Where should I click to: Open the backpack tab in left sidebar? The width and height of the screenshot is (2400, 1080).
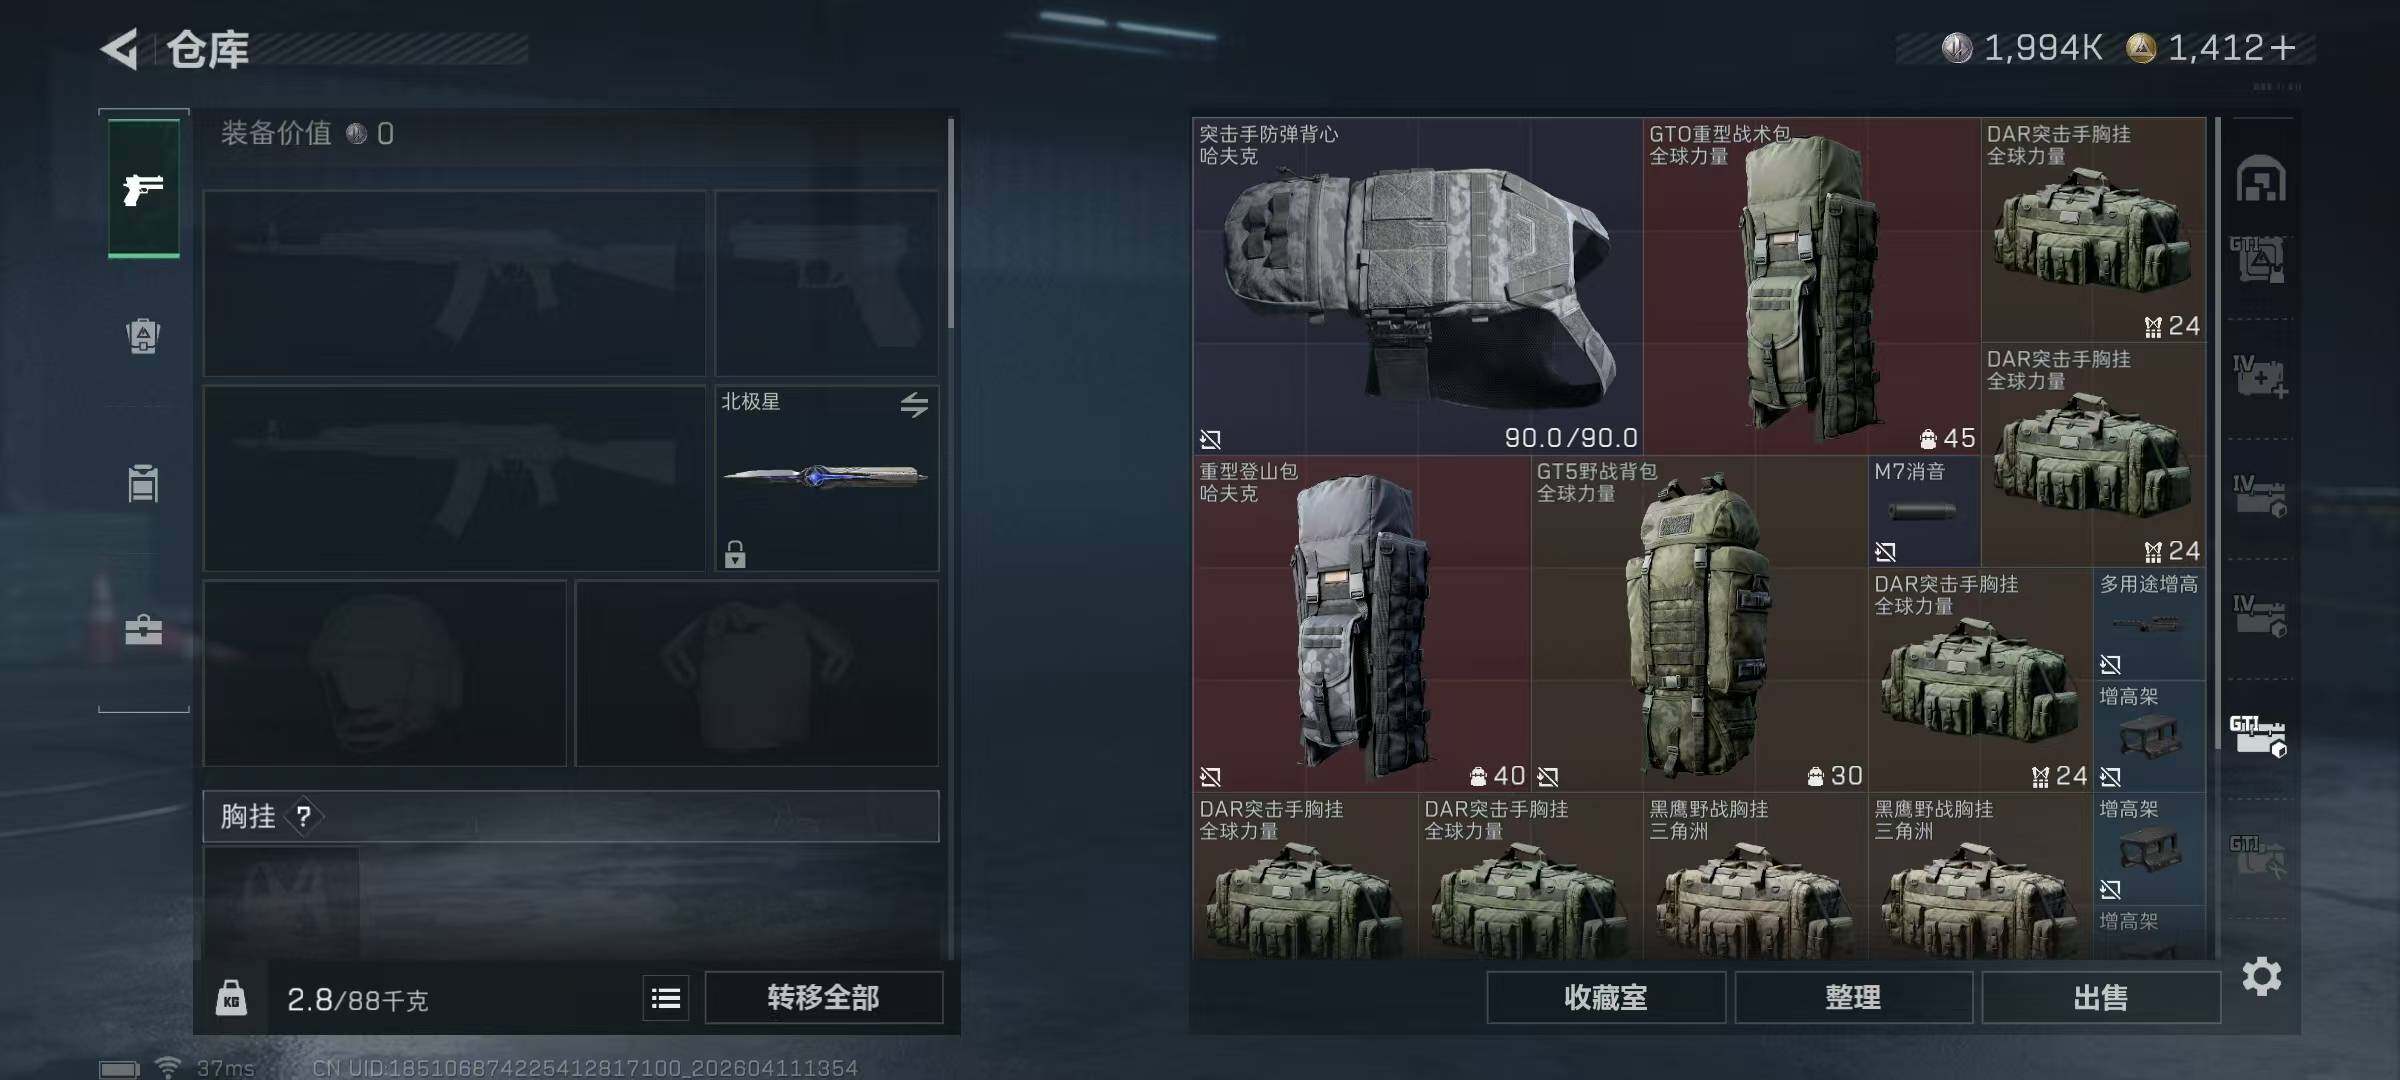click(x=144, y=336)
